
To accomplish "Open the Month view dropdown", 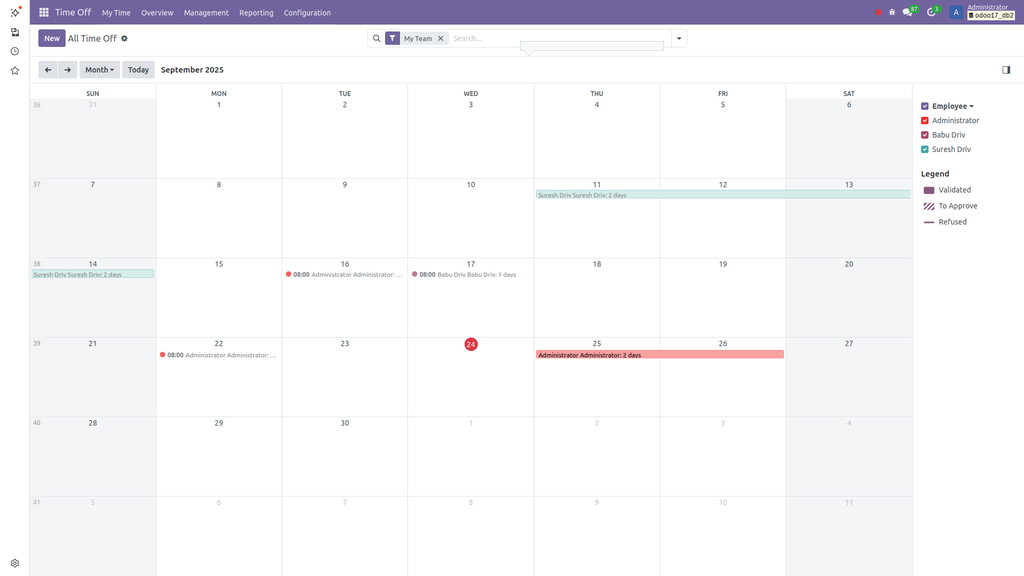I will tap(99, 70).
